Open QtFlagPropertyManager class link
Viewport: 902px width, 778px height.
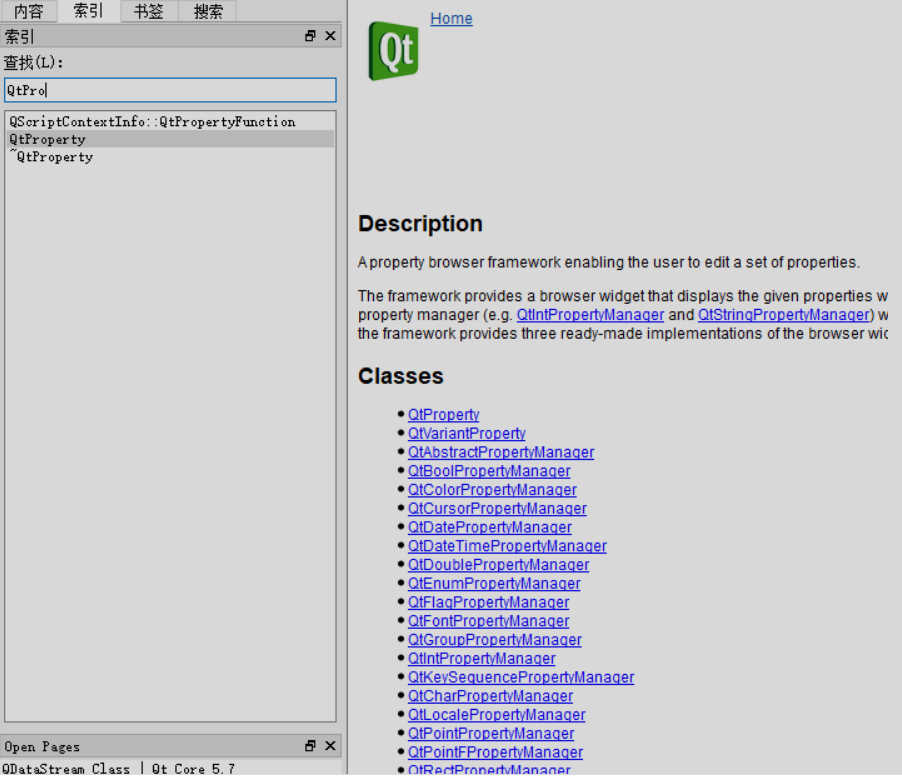488,602
